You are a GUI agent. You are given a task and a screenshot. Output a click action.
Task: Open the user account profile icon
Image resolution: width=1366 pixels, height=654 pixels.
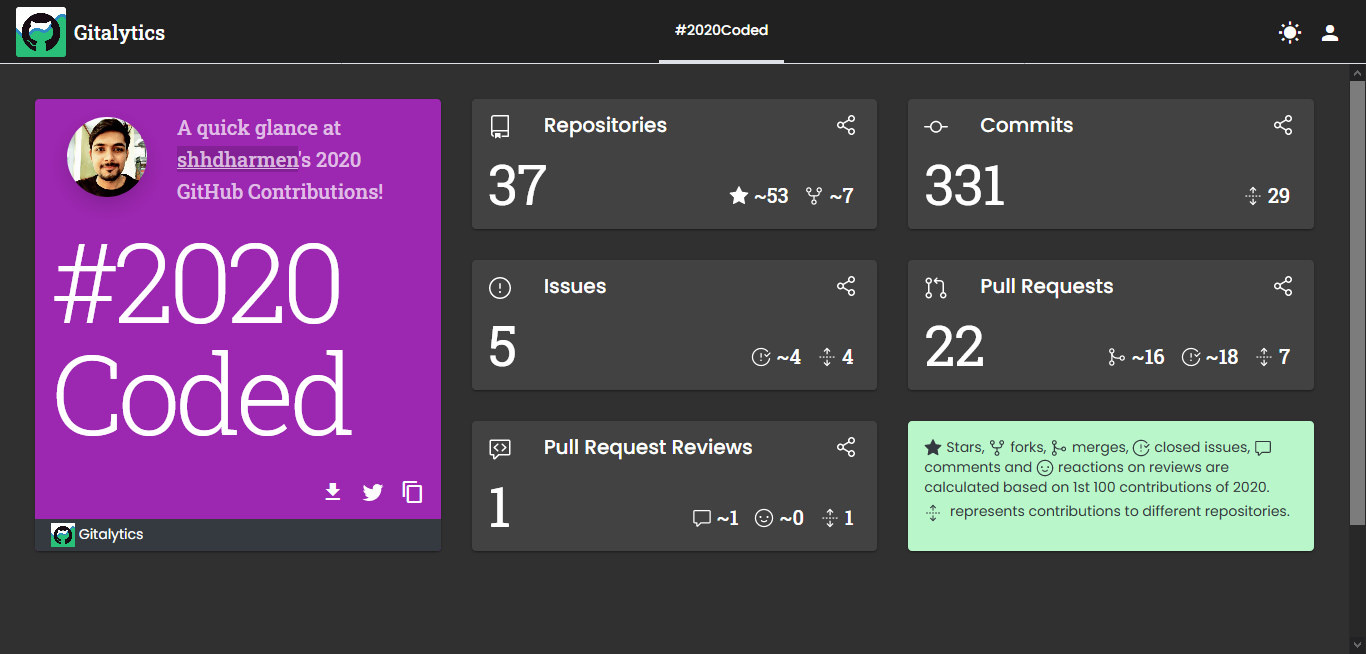coord(1330,33)
